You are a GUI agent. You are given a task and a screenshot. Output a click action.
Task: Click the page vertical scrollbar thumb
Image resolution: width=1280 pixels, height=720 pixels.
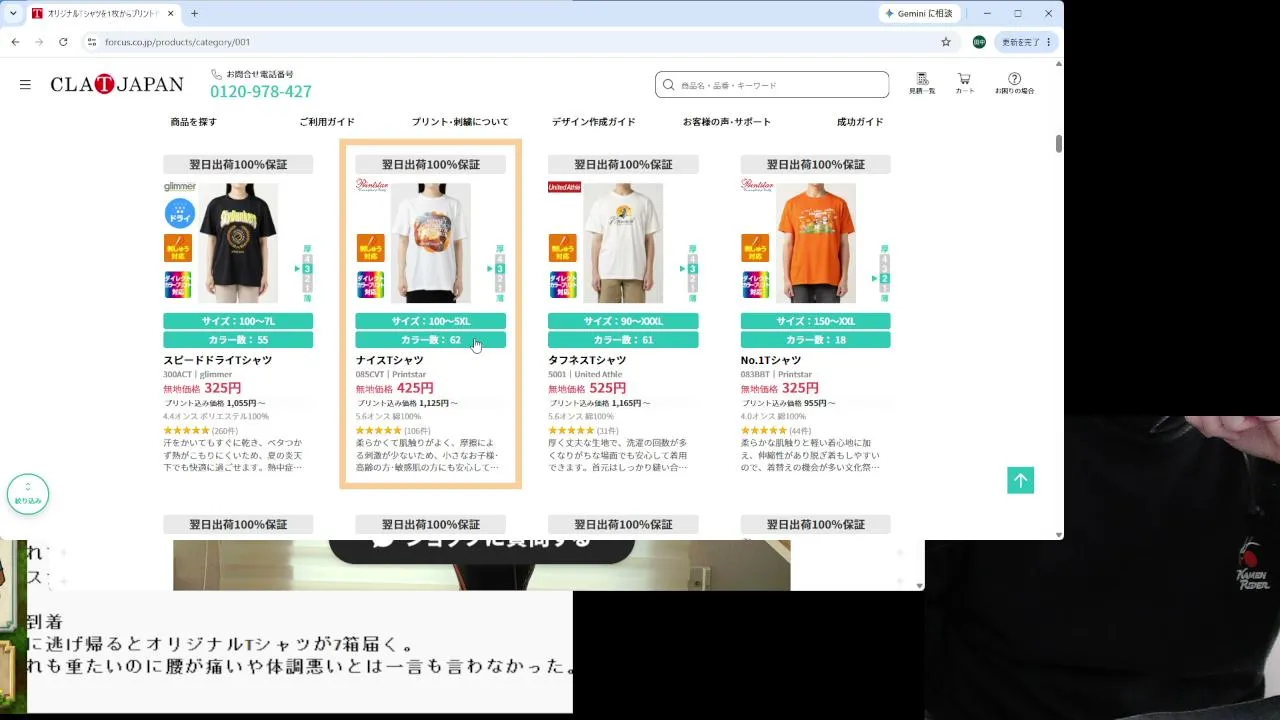(x=1059, y=144)
